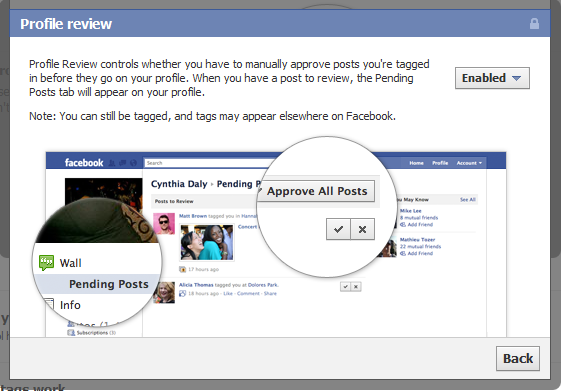
Task: Click the Home link in Facebook bar
Action: (x=416, y=163)
